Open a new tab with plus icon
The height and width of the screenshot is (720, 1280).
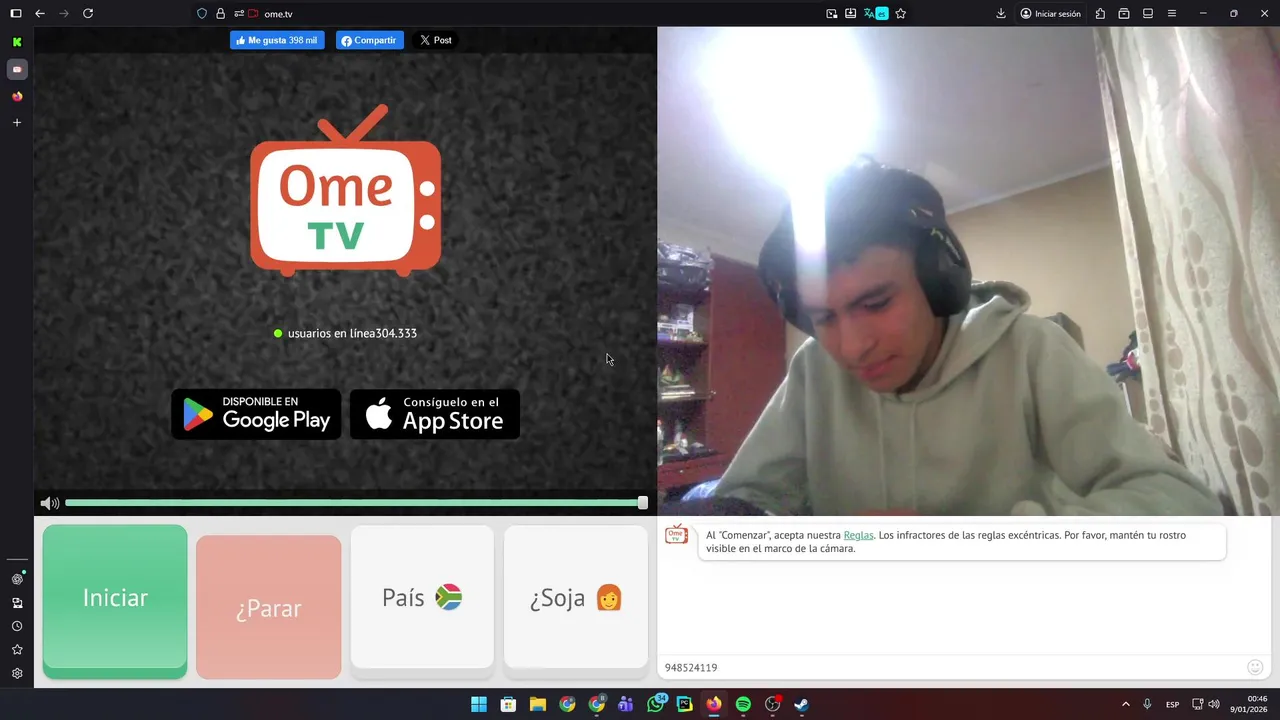coord(17,123)
